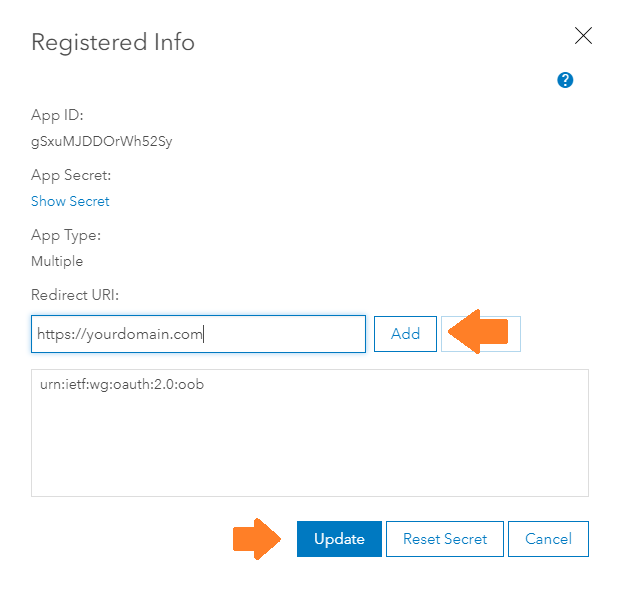Viewport: 617px width, 591px height.
Task: Click the Reset Secret button
Action: [445, 539]
